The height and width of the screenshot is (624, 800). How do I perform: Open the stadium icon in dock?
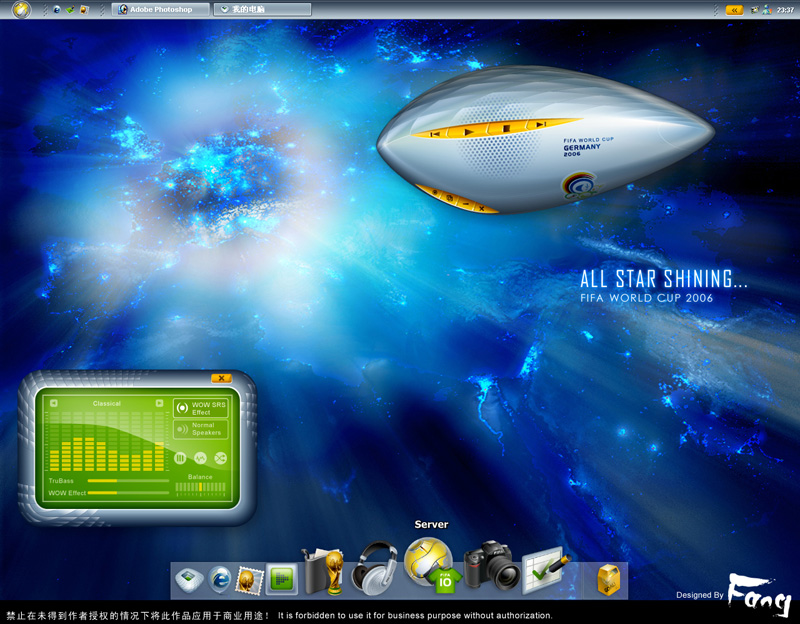(x=189, y=580)
